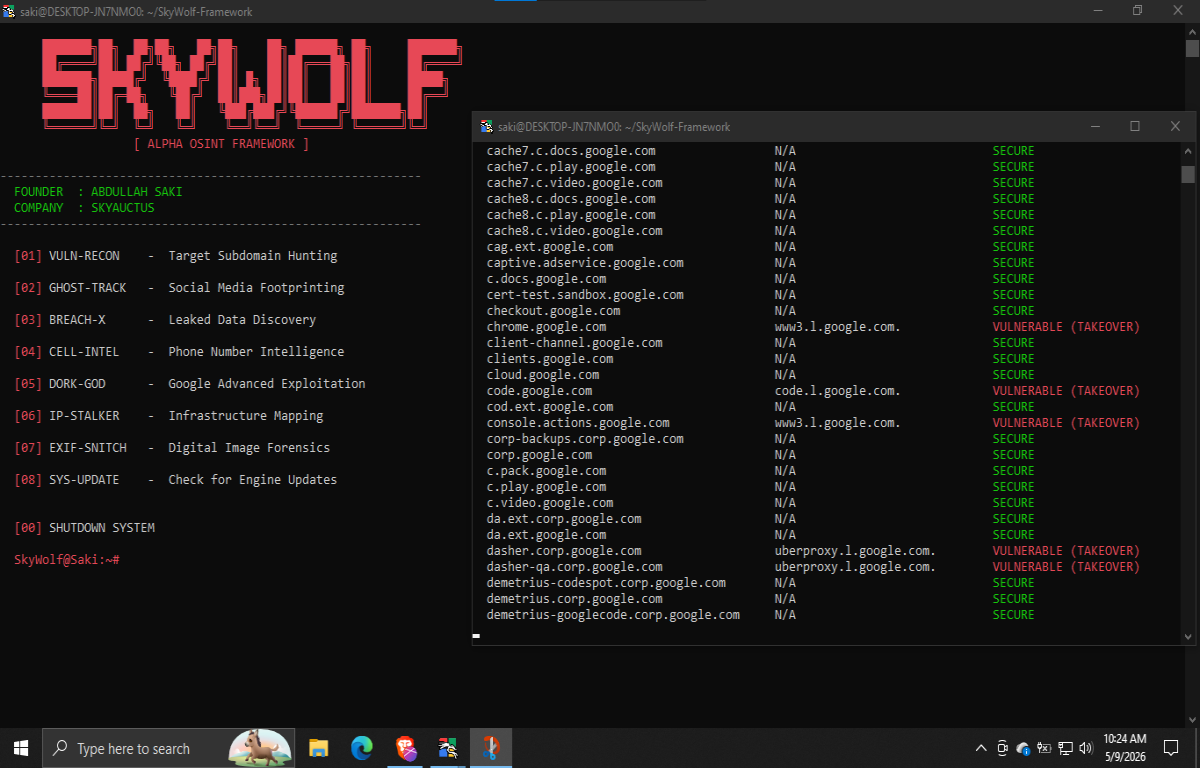The width and height of the screenshot is (1200, 768).
Task: Check the battery status tray icon
Action: tap(1044, 748)
